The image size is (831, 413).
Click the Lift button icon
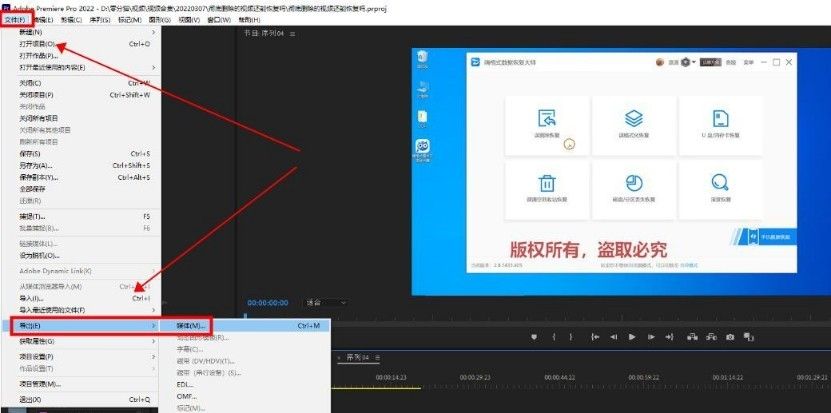[692, 337]
